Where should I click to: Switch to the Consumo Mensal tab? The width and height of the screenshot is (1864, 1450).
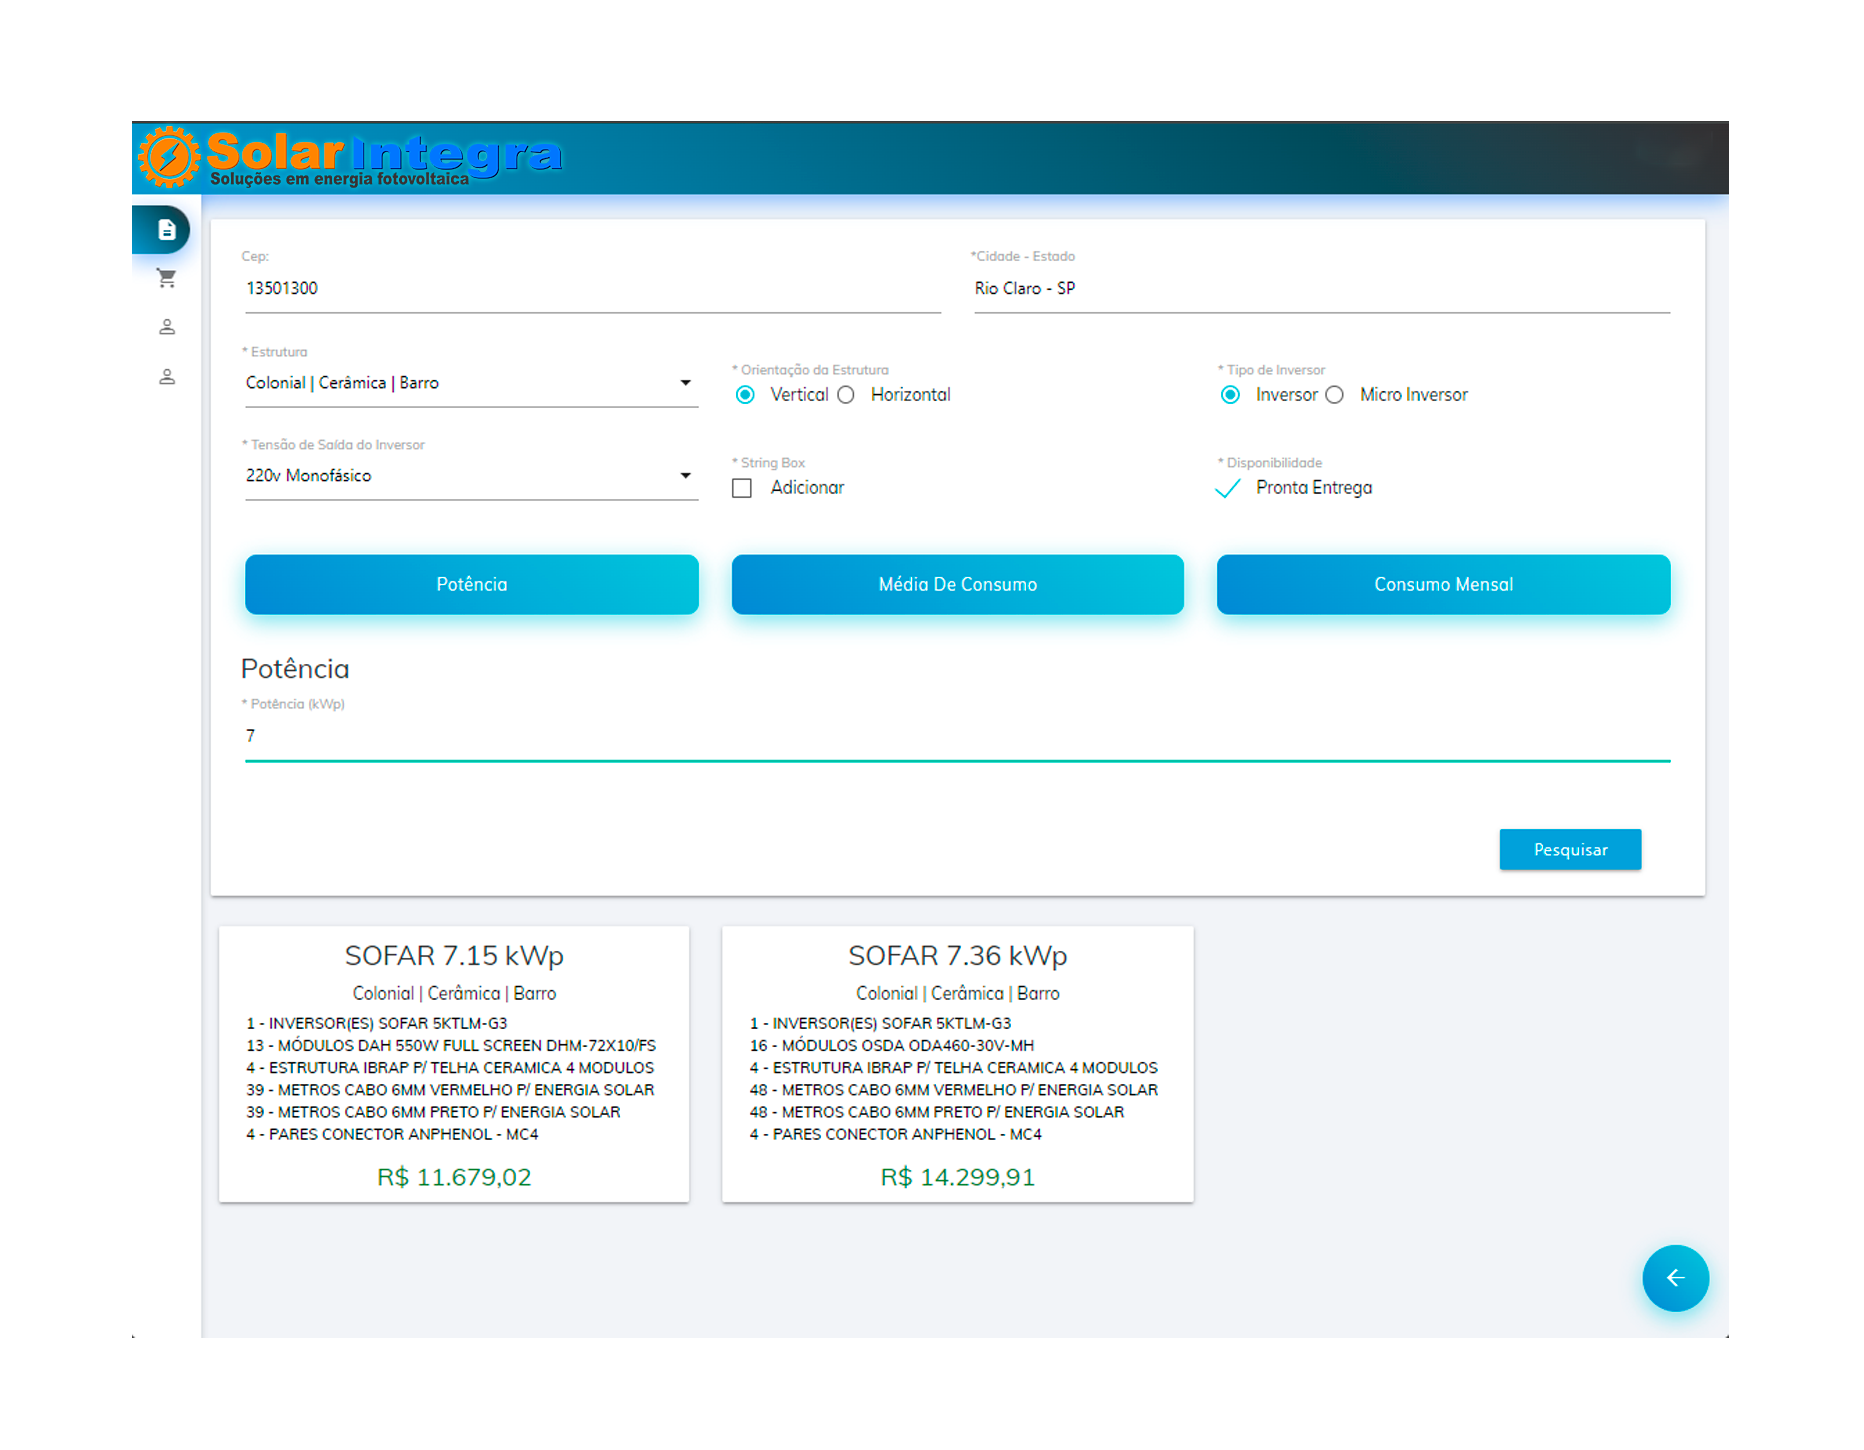click(x=1443, y=584)
